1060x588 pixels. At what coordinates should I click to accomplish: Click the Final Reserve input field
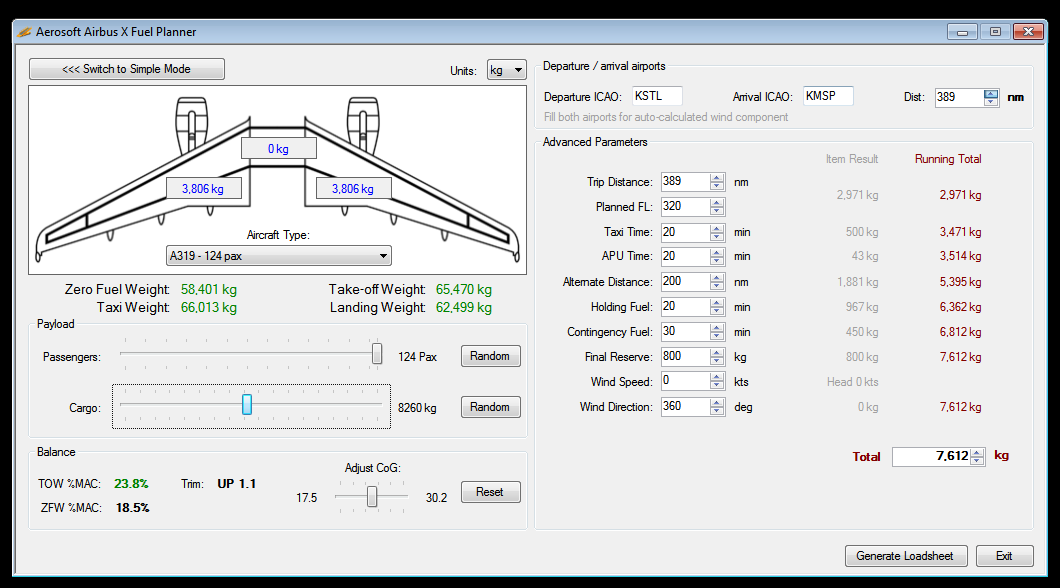[685, 357]
